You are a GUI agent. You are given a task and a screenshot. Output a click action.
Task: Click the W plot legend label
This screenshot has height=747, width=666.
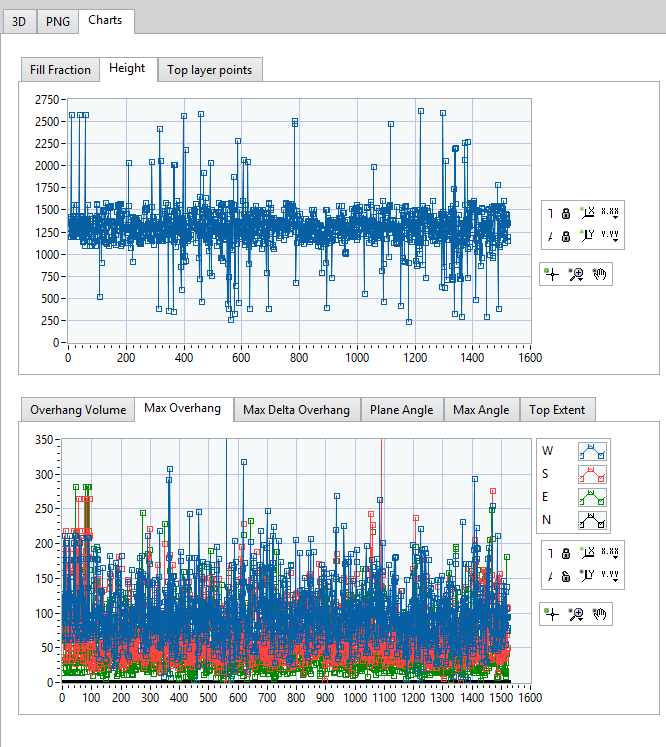pos(547,451)
